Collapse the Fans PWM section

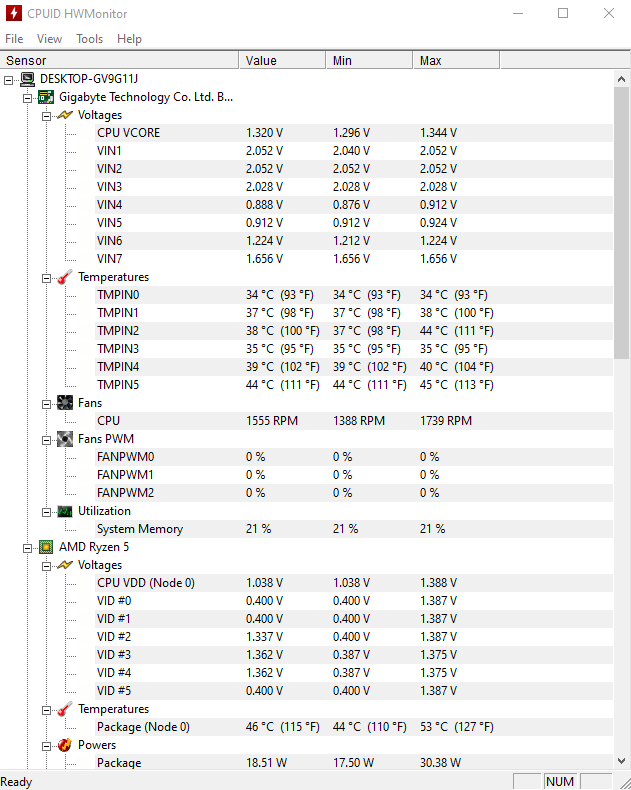tap(47, 440)
